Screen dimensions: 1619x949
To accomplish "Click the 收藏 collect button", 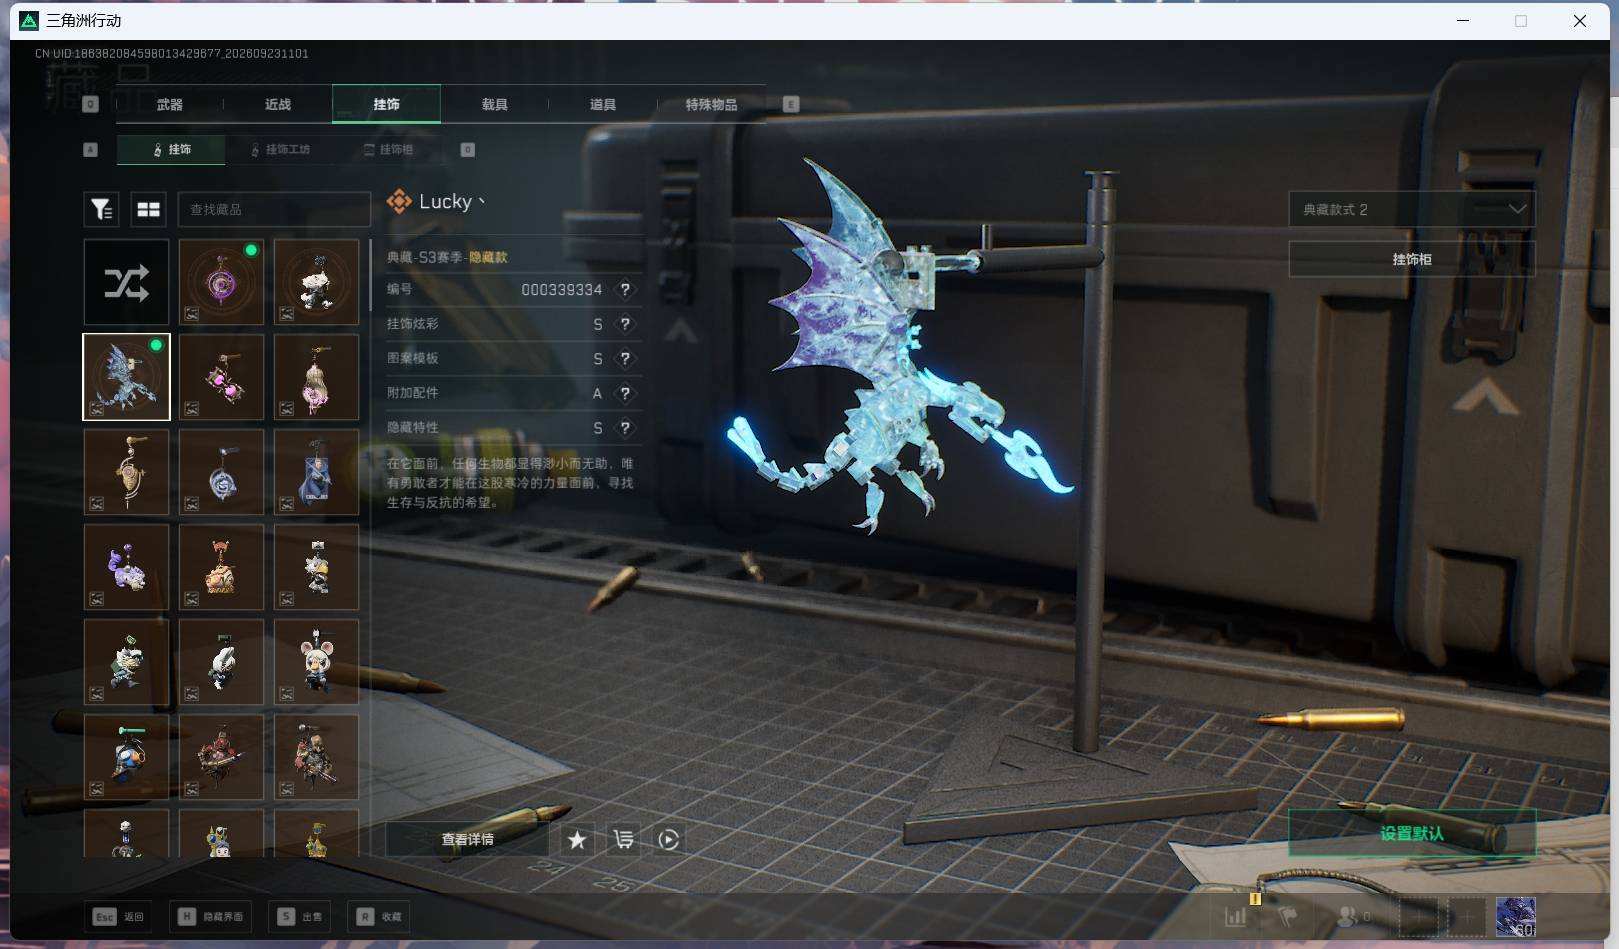I will (379, 916).
